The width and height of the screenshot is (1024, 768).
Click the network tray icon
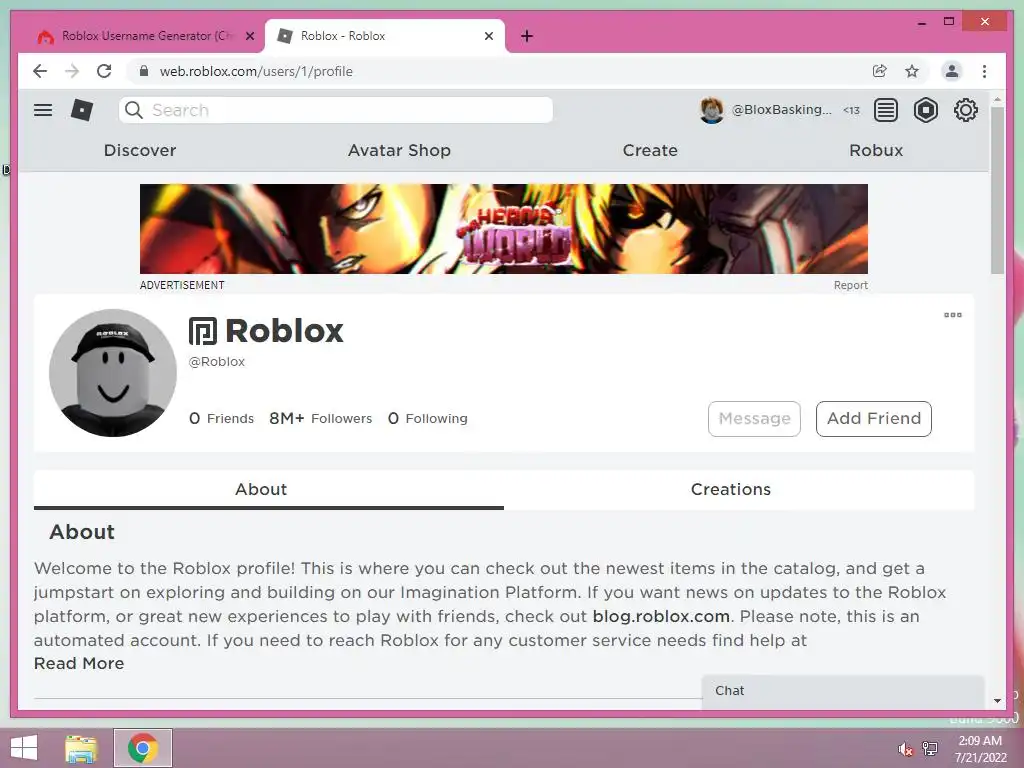(x=929, y=749)
